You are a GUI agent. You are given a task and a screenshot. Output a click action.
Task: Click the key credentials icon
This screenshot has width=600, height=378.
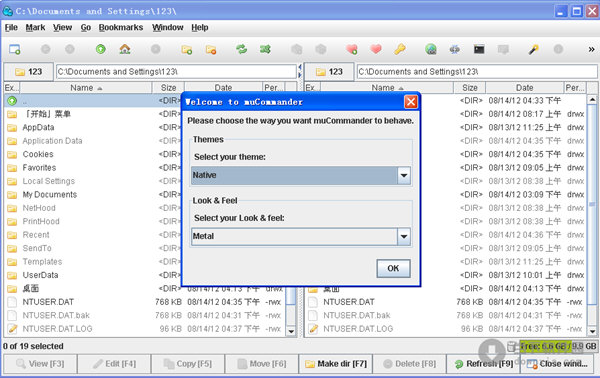tap(400, 49)
